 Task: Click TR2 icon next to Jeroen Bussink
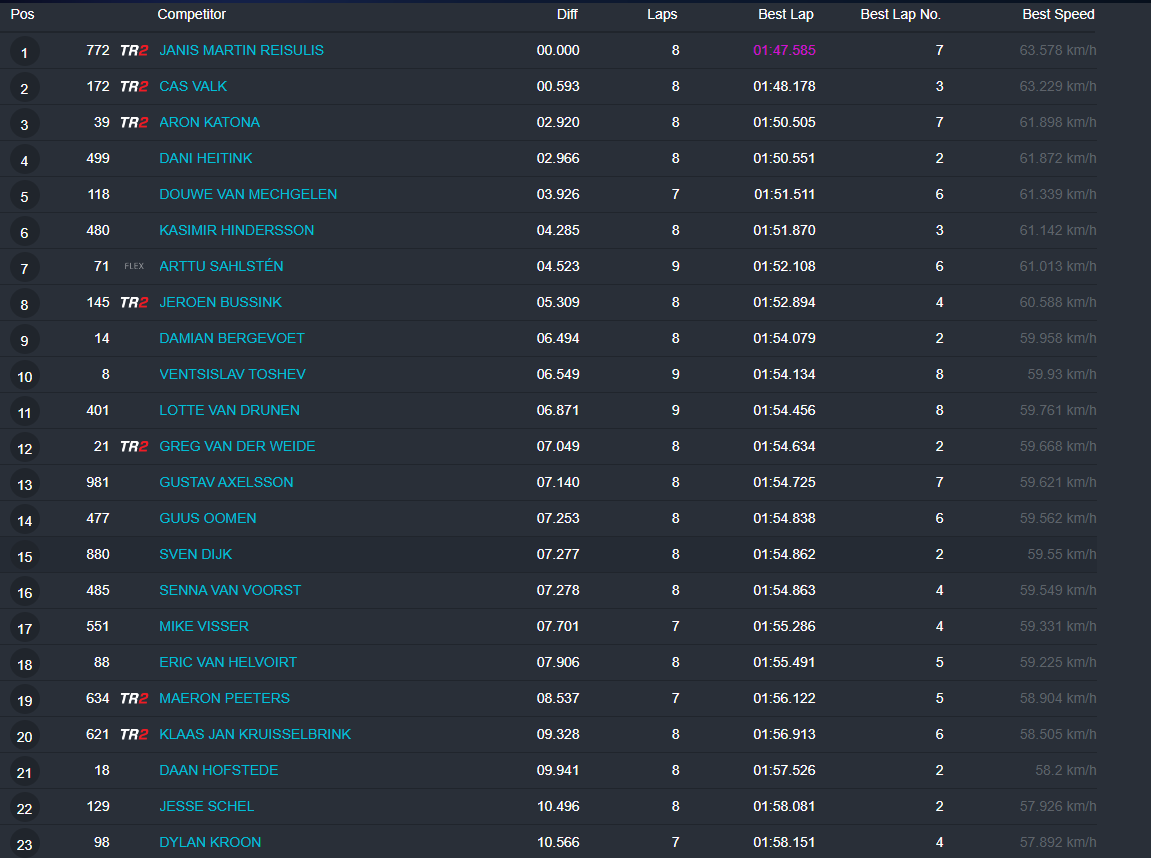coord(133,303)
